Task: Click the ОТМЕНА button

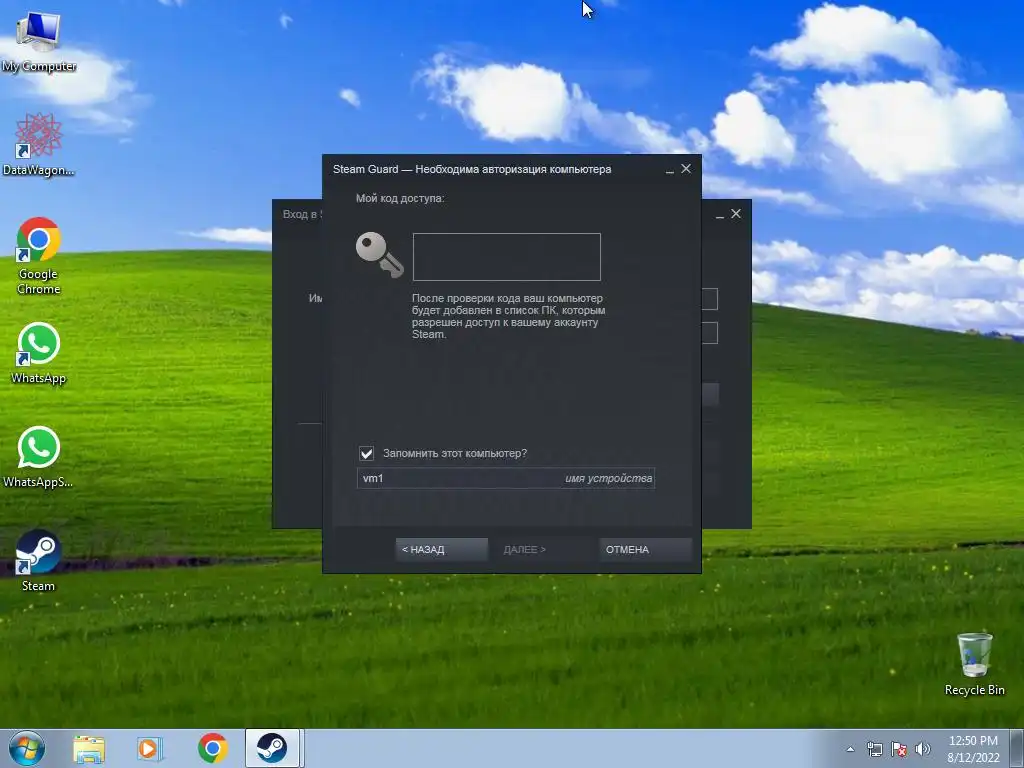Action: (x=645, y=549)
